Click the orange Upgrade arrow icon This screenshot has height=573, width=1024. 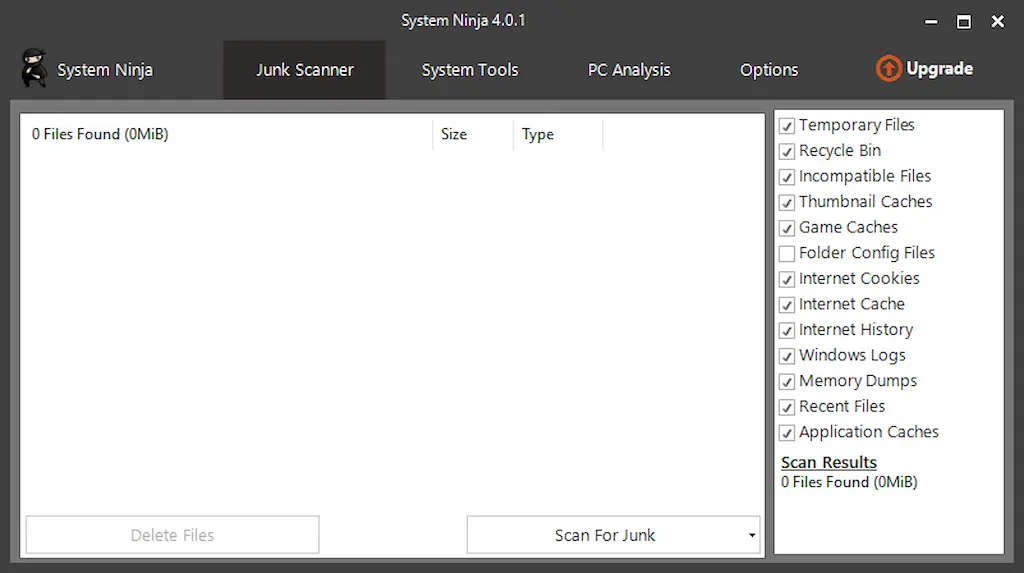click(x=888, y=69)
